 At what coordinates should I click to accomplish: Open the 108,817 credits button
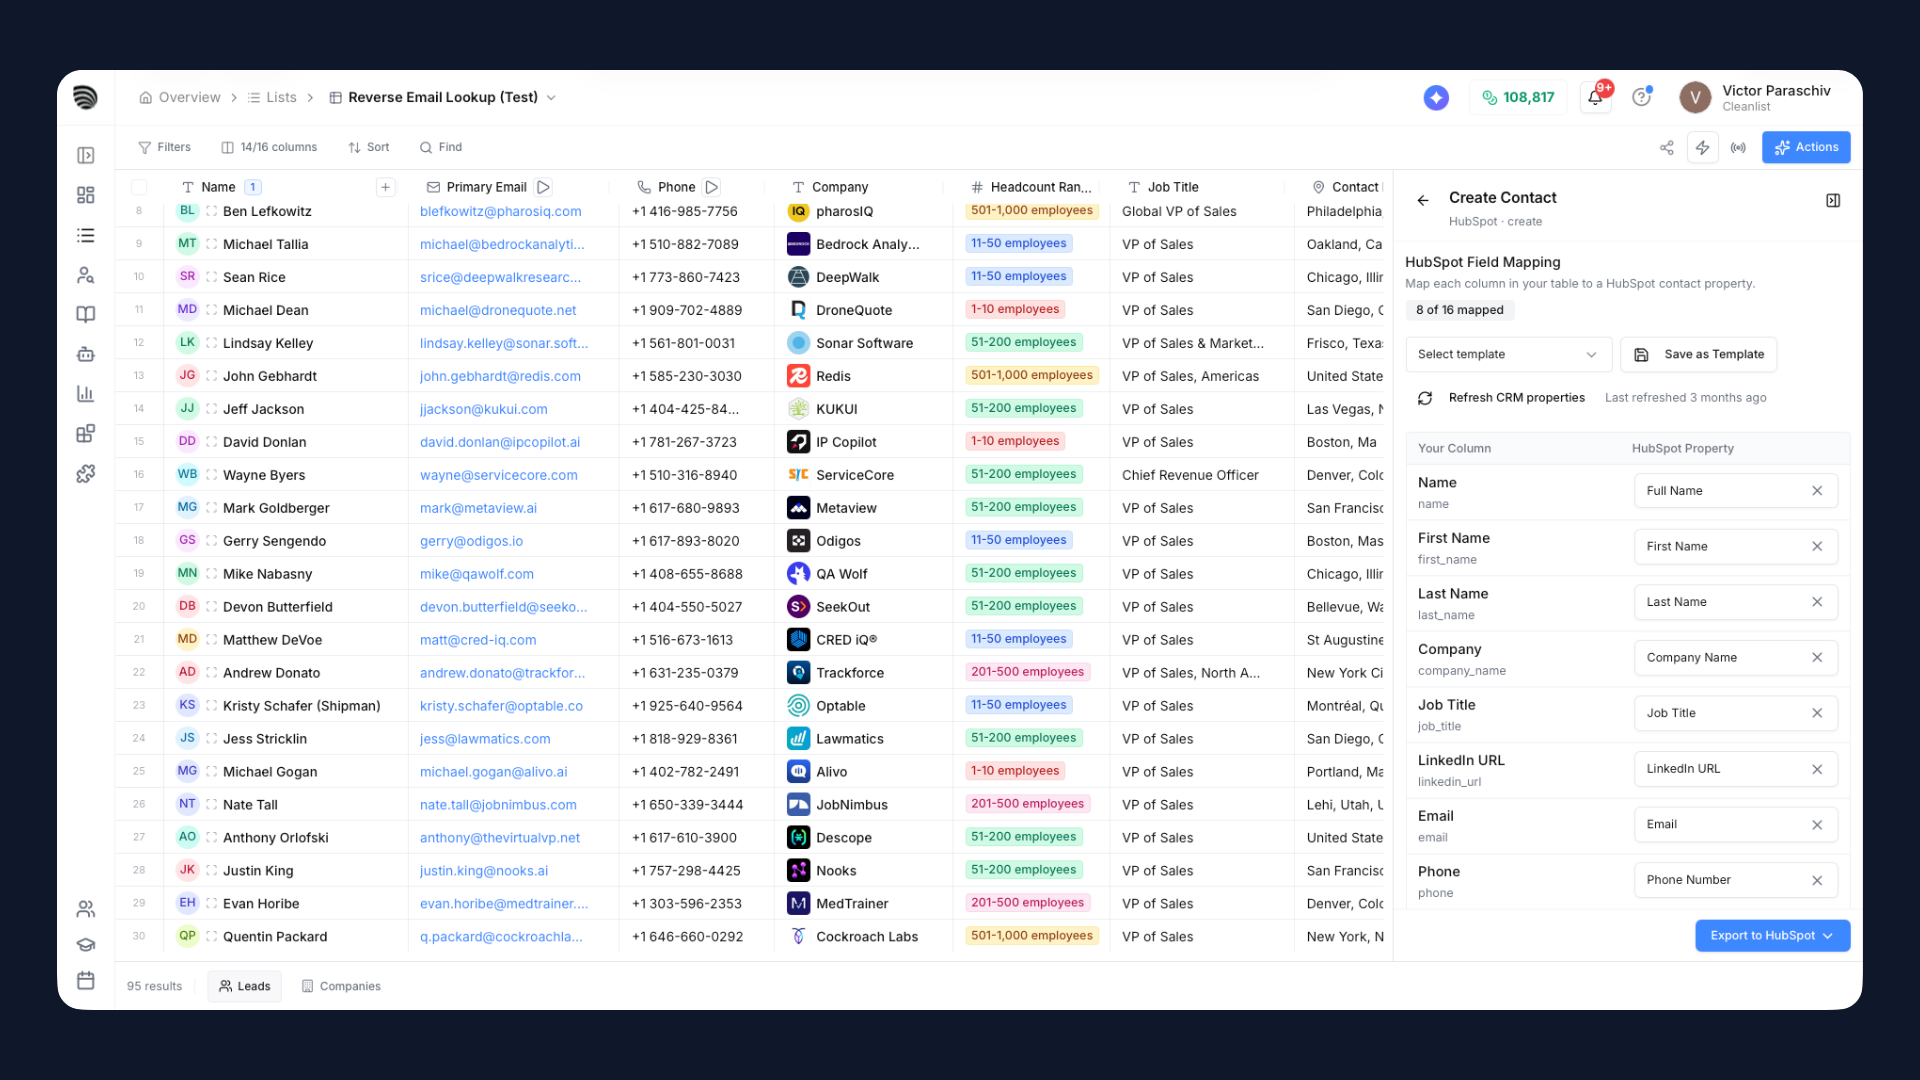coord(1518,97)
